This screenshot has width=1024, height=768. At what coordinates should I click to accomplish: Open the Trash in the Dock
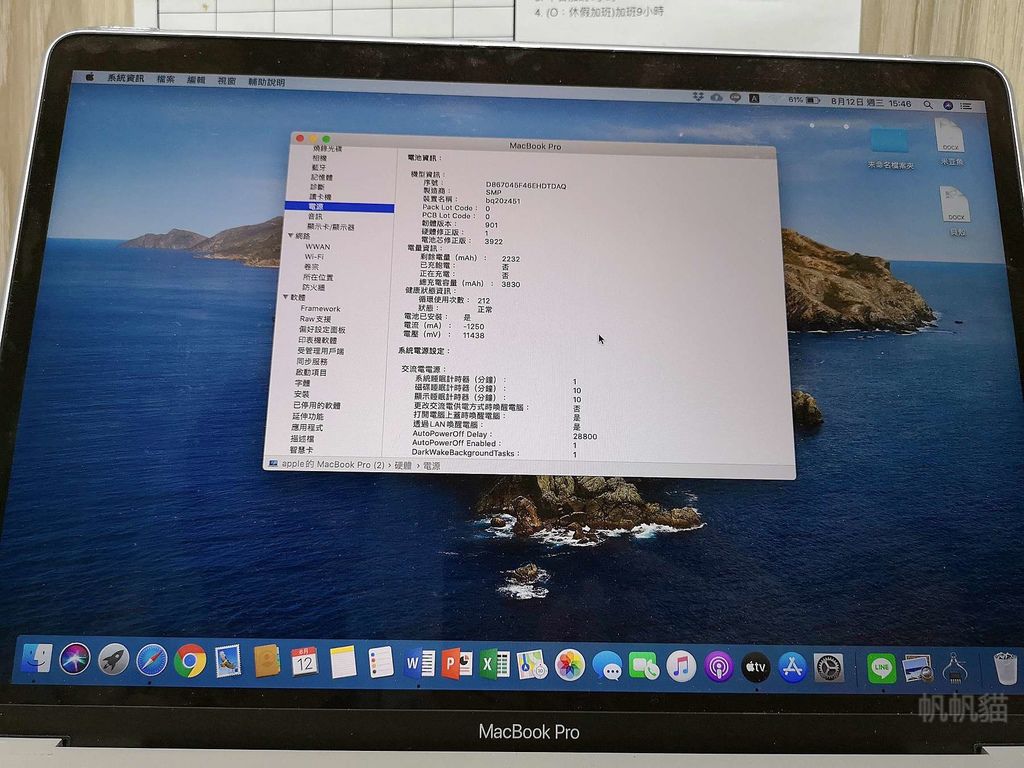(x=1005, y=669)
